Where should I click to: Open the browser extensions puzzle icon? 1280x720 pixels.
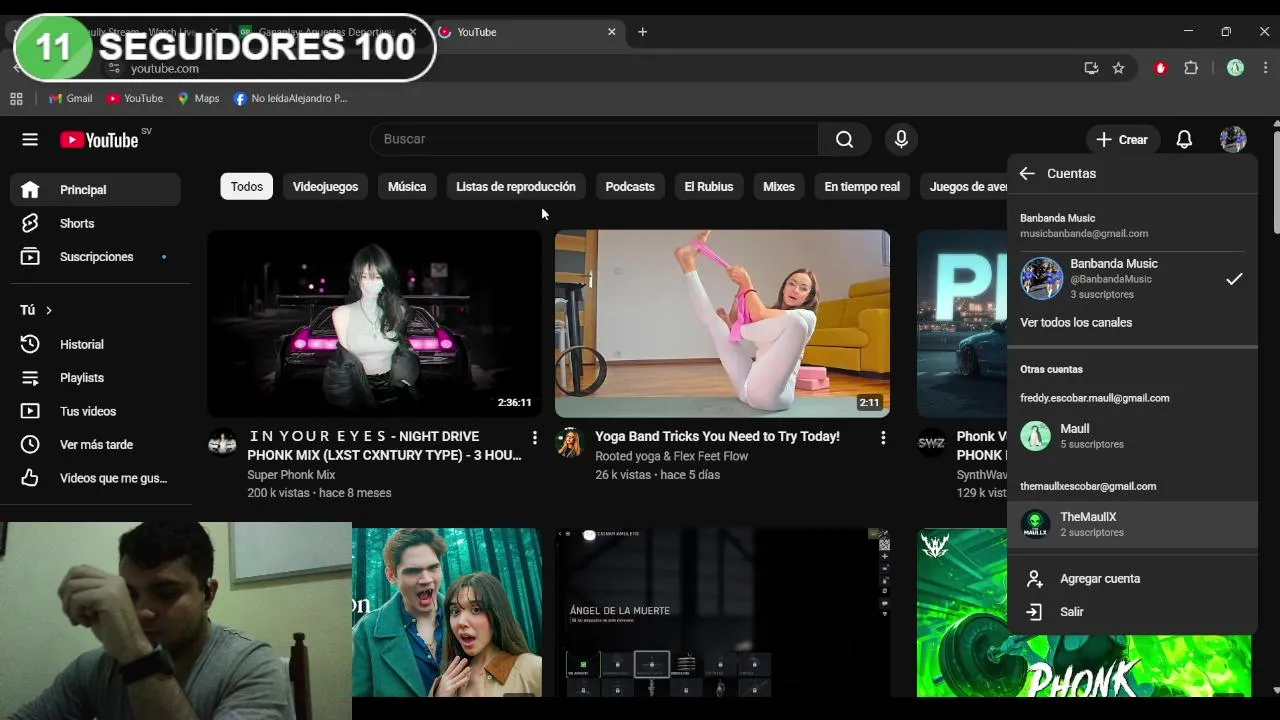coord(1191,68)
